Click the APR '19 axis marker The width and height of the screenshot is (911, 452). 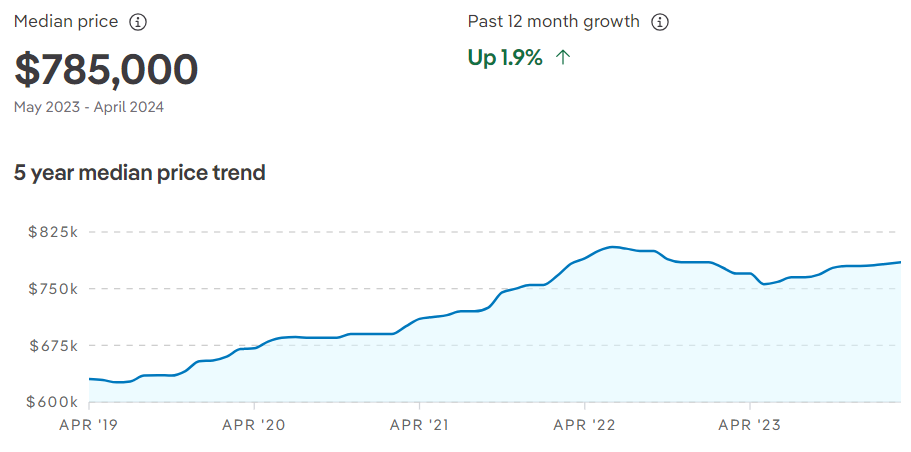[x=88, y=425]
